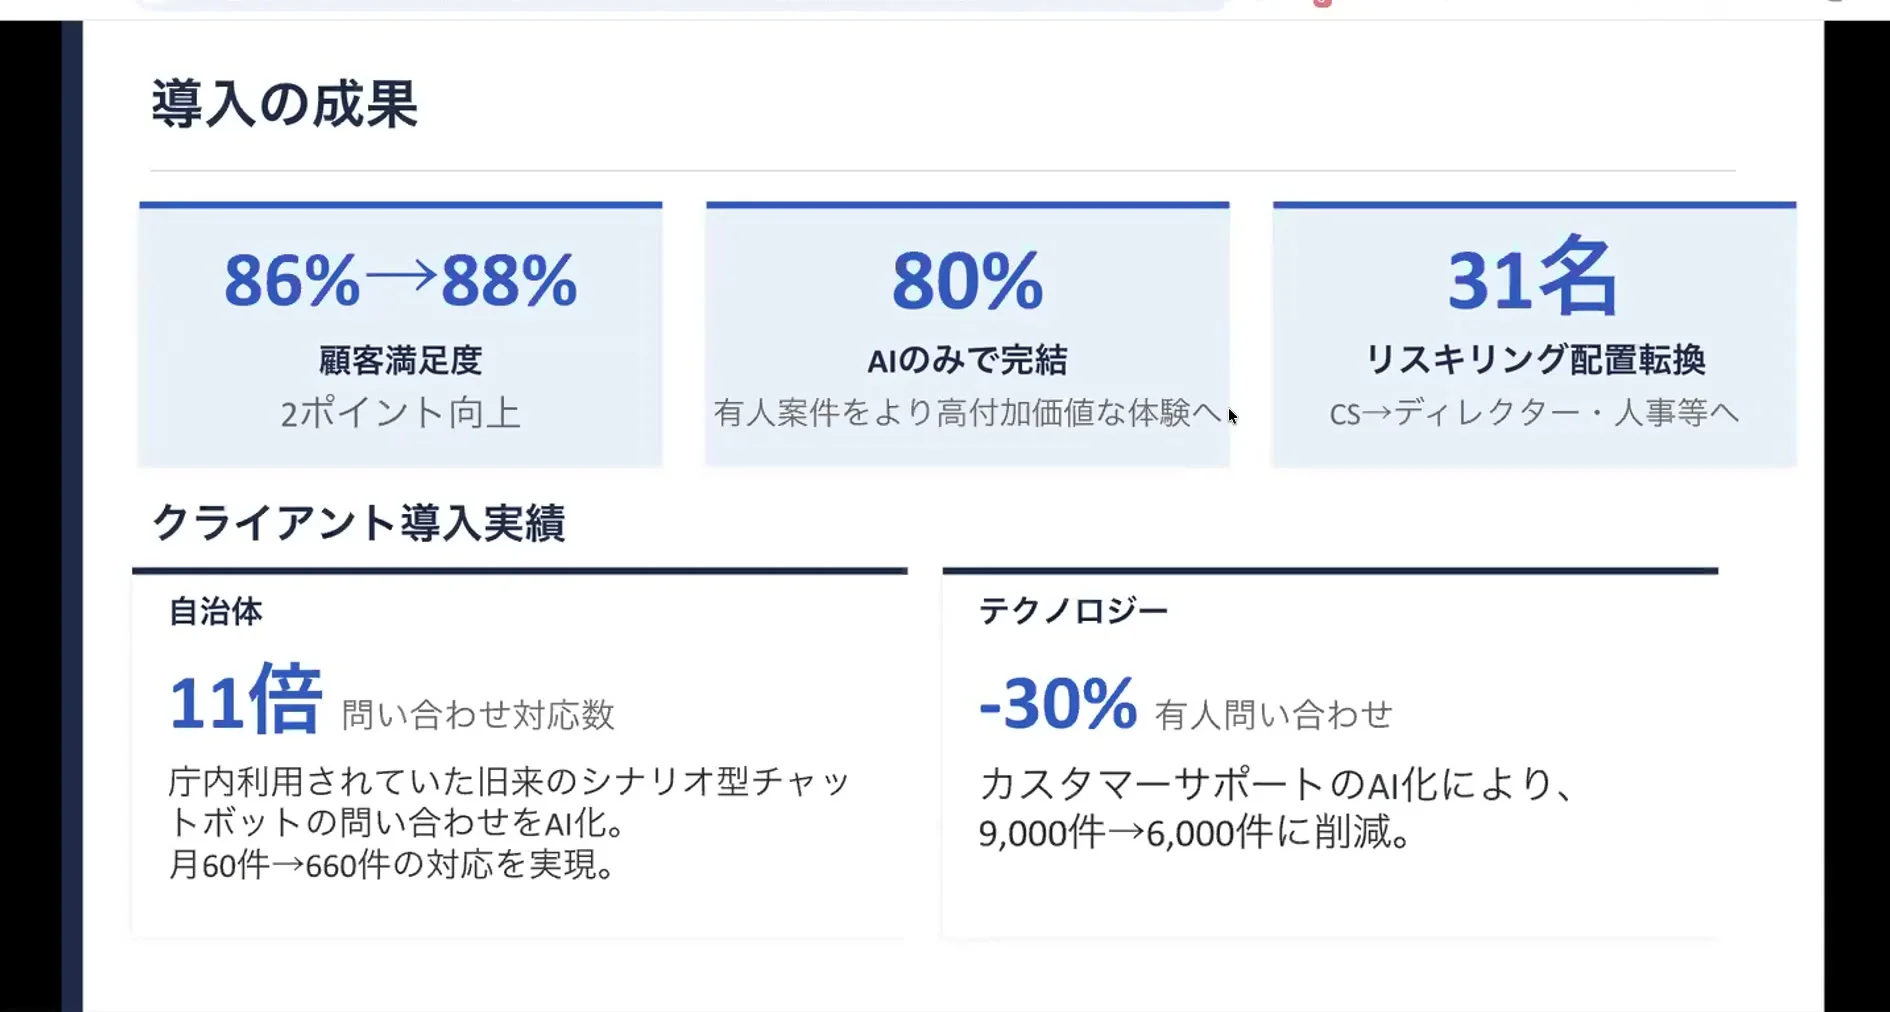Click the リスキリング配置転換 label
The height and width of the screenshot is (1012, 1890).
coord(1534,360)
